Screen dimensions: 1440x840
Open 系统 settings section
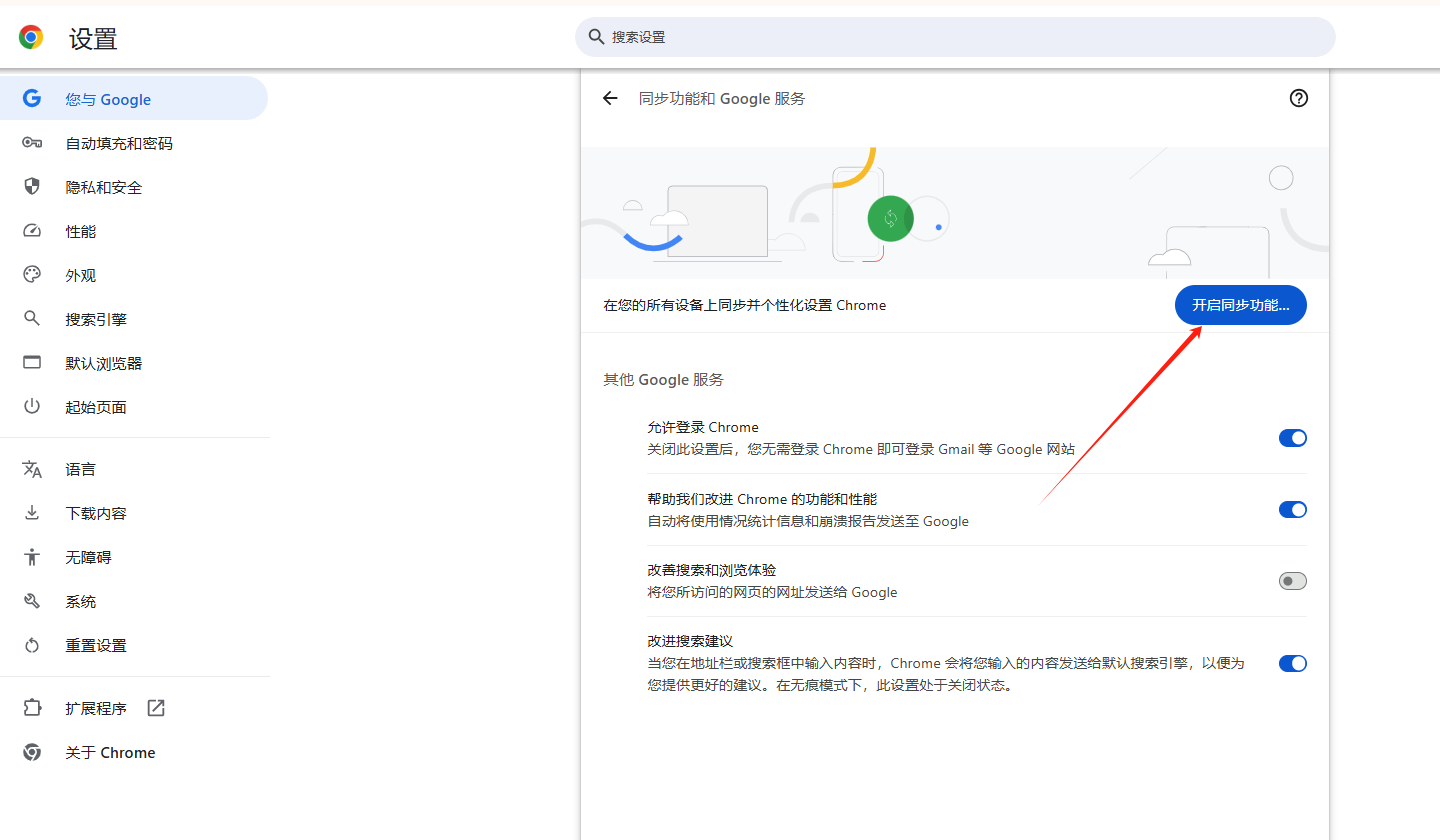pyautogui.click(x=134, y=601)
